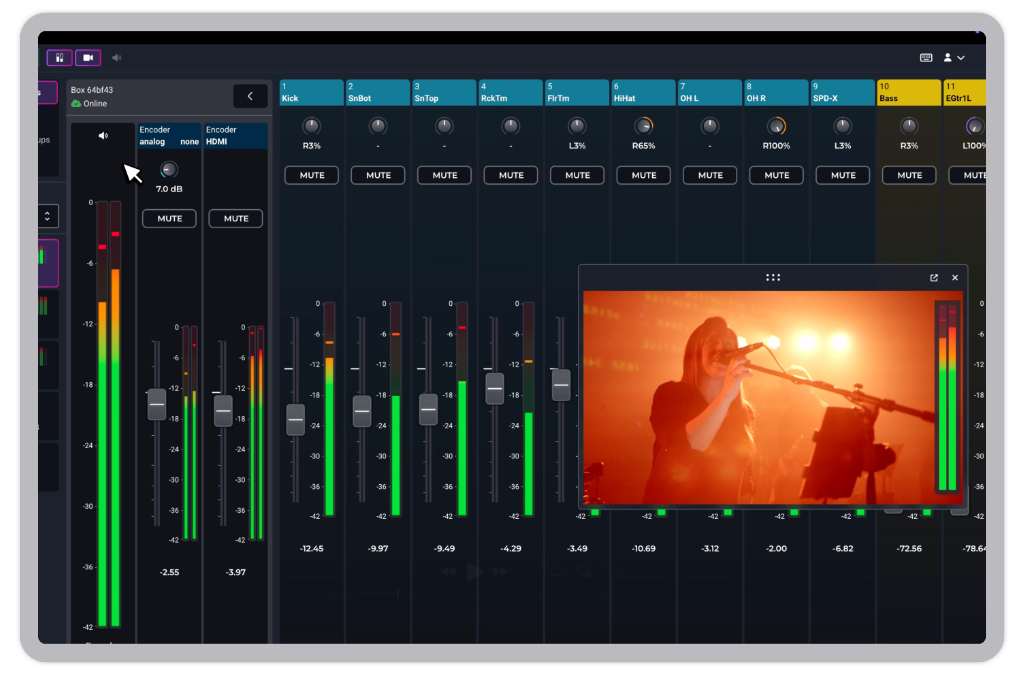Collapse the Box 64bf43 panel with the chevron
The width and height of the screenshot is (1025, 675).
pos(251,96)
